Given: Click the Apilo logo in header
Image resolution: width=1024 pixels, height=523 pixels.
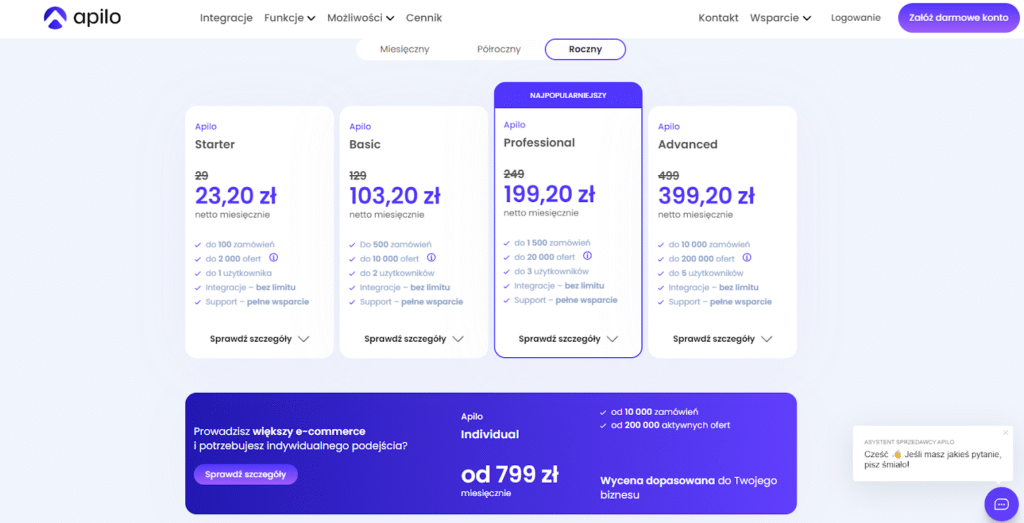Looking at the screenshot, I should (x=82, y=18).
